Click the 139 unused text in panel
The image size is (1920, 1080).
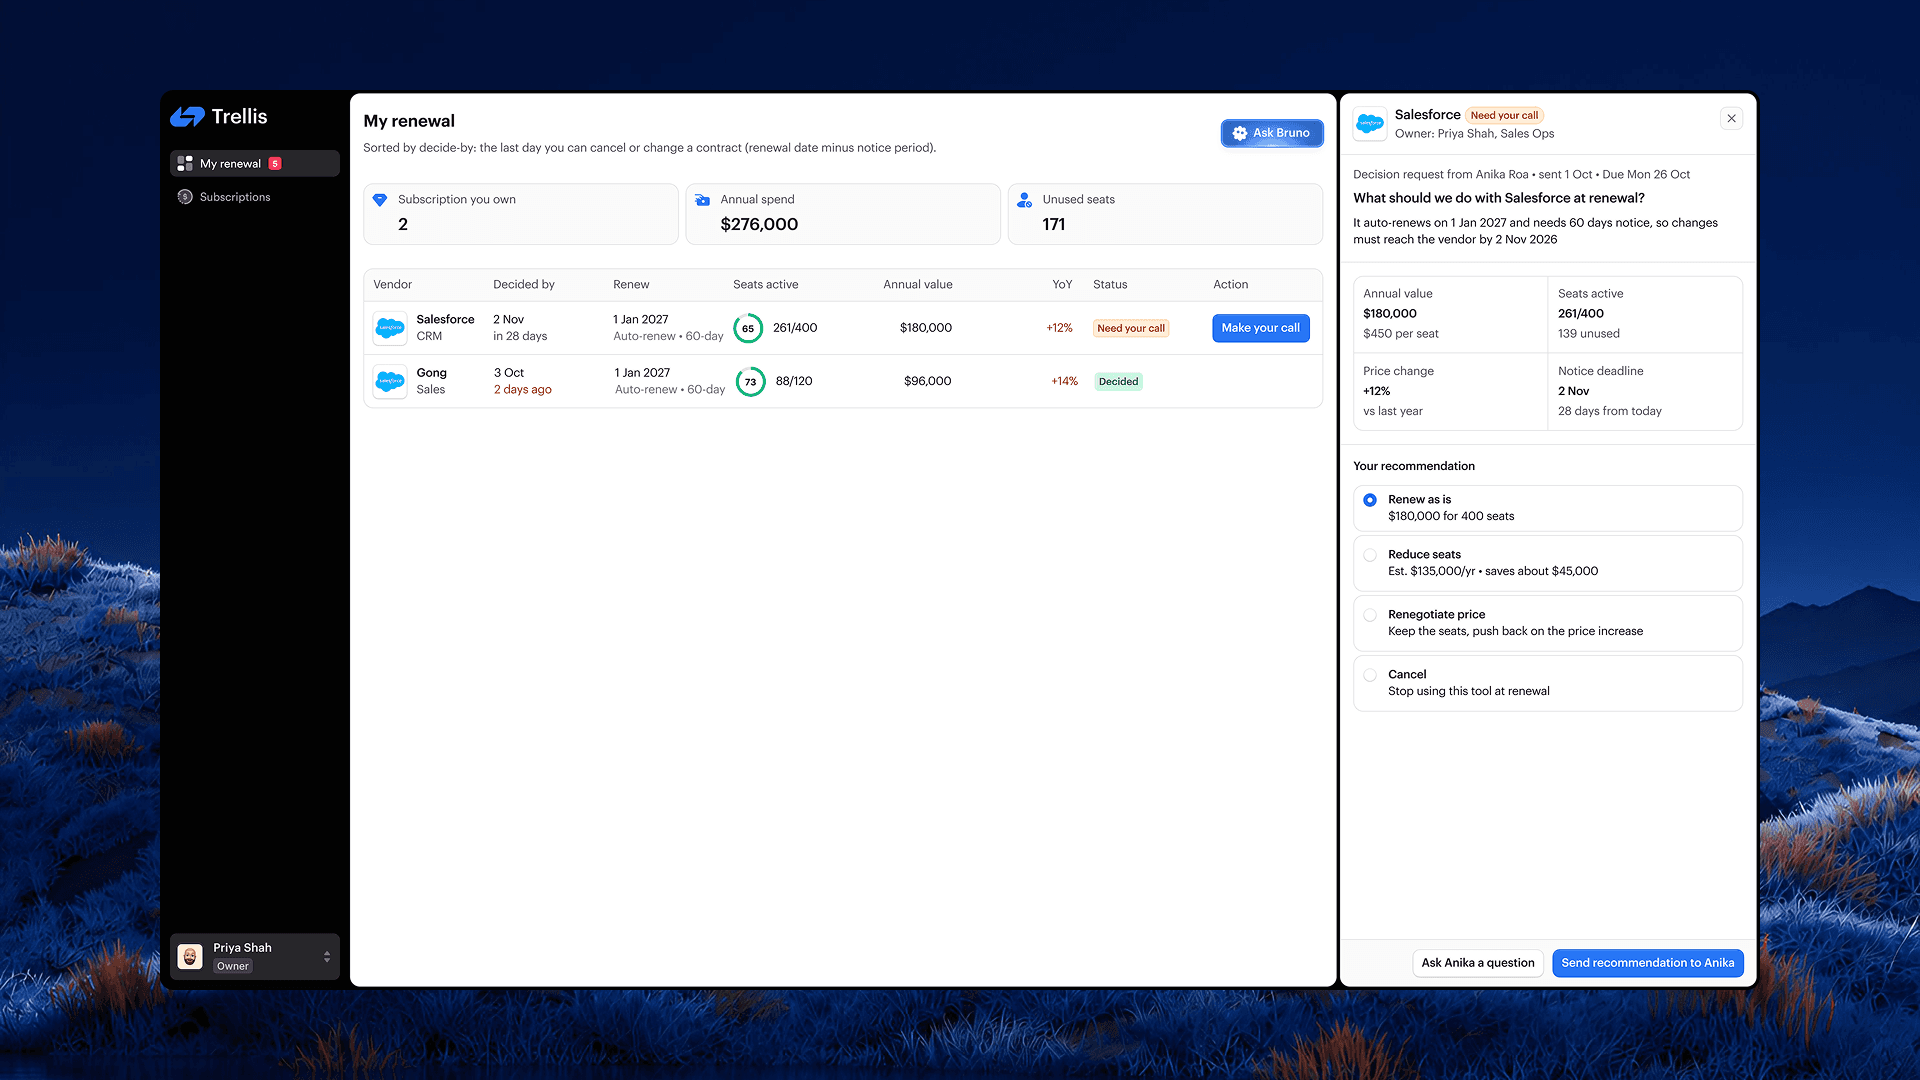point(1589,334)
